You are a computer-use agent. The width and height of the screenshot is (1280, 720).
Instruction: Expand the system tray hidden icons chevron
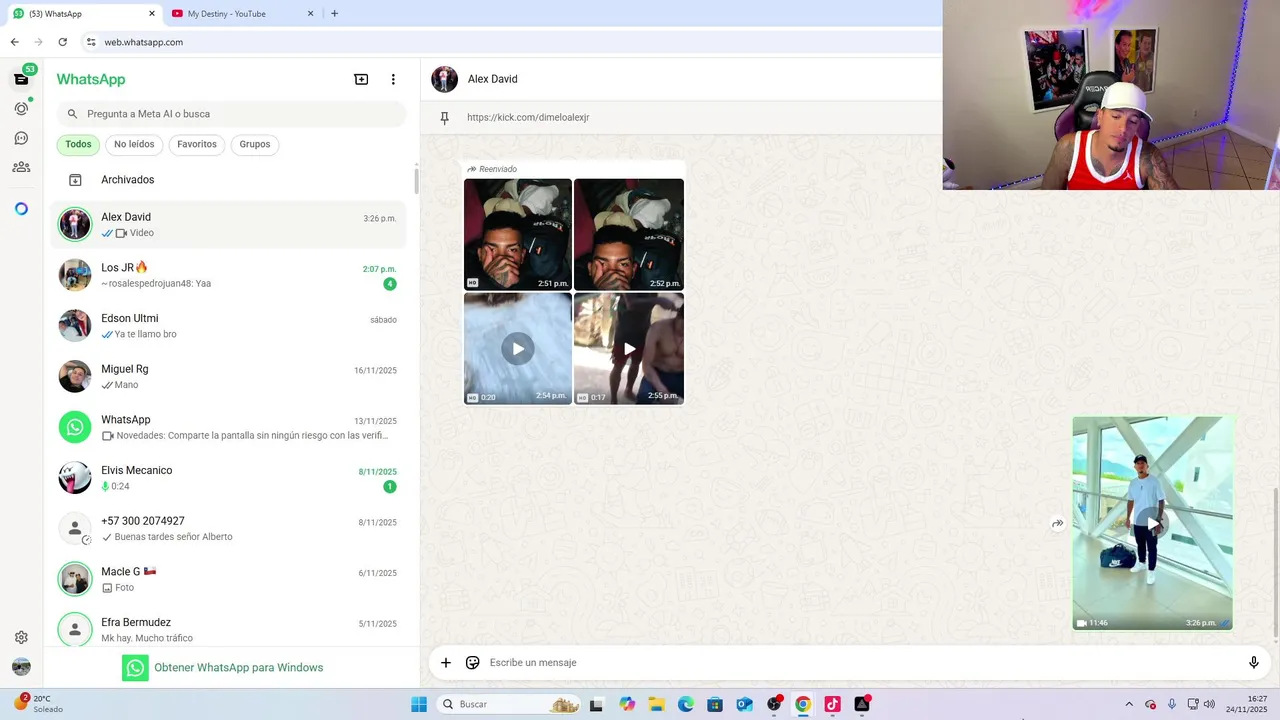1129,704
